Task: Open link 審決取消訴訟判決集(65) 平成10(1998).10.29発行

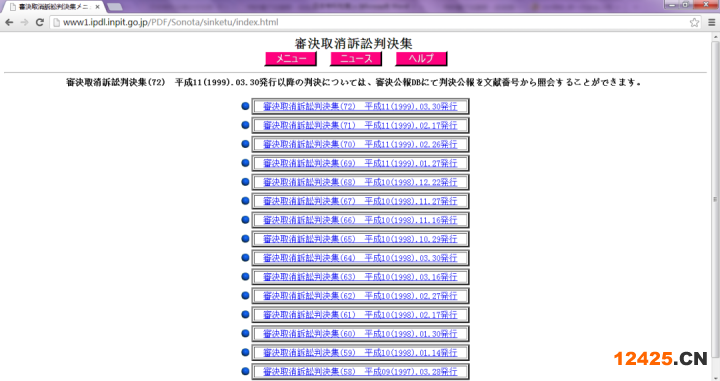Action: pyautogui.click(x=360, y=239)
